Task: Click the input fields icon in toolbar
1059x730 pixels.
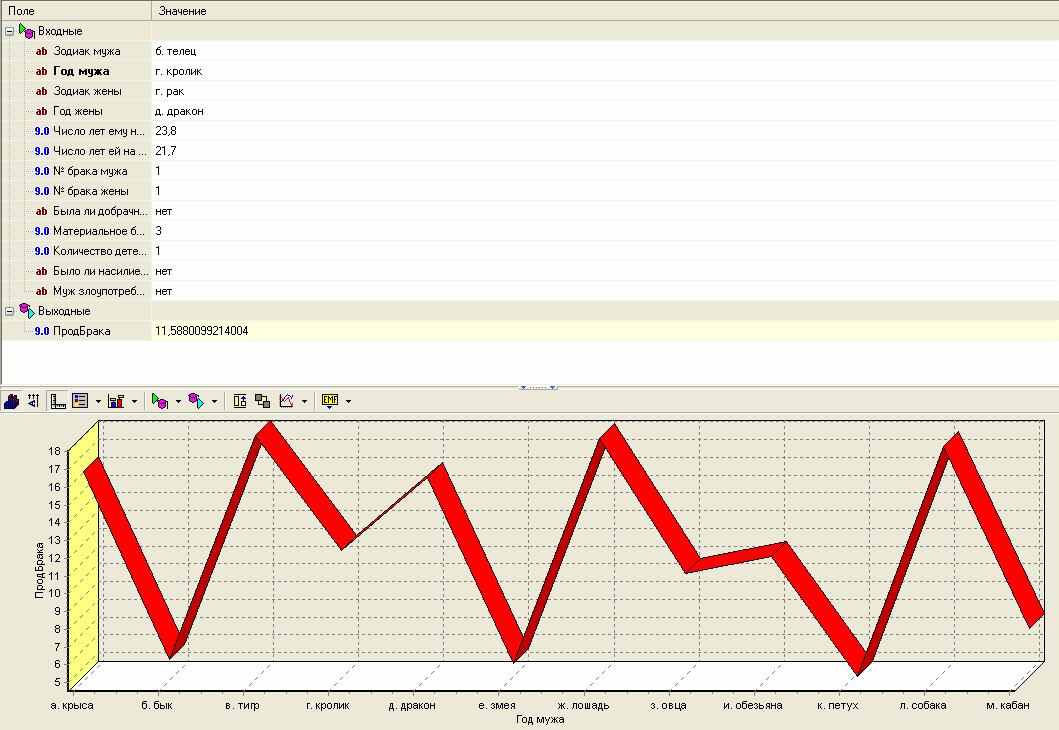Action: click(160, 401)
